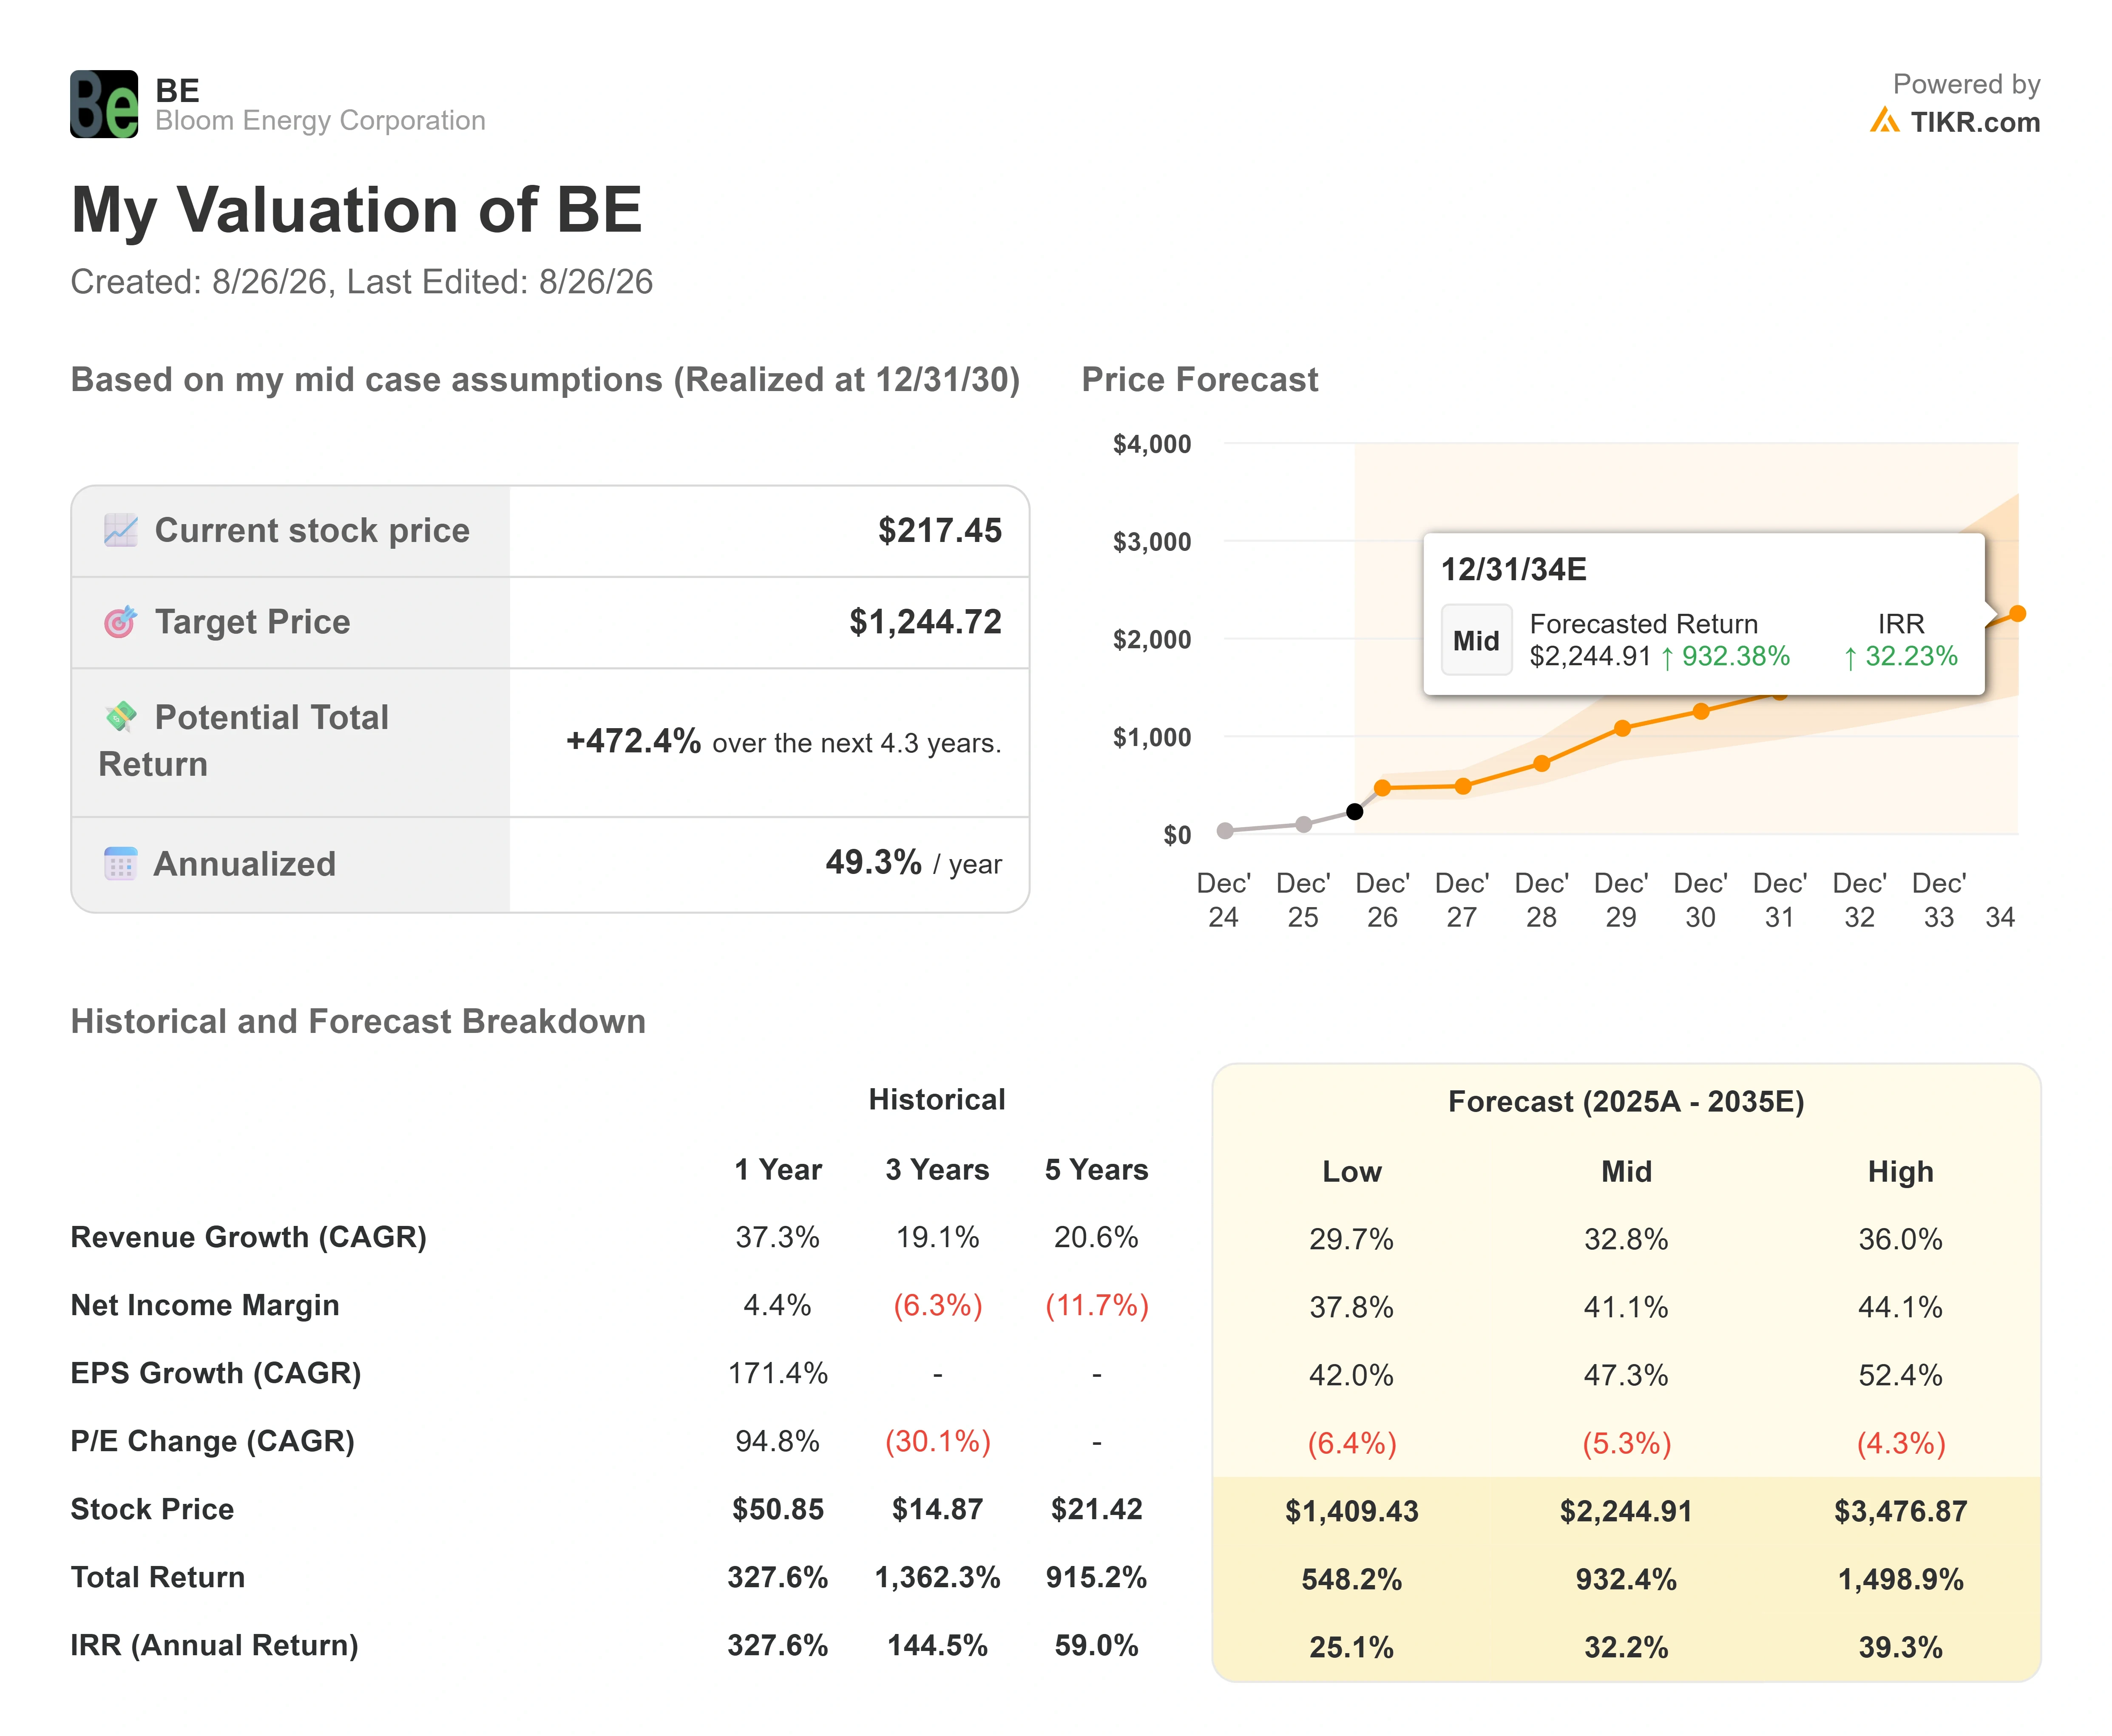Select the High forecast column header
This screenshot has width=2112, height=1736.
(x=1900, y=1171)
